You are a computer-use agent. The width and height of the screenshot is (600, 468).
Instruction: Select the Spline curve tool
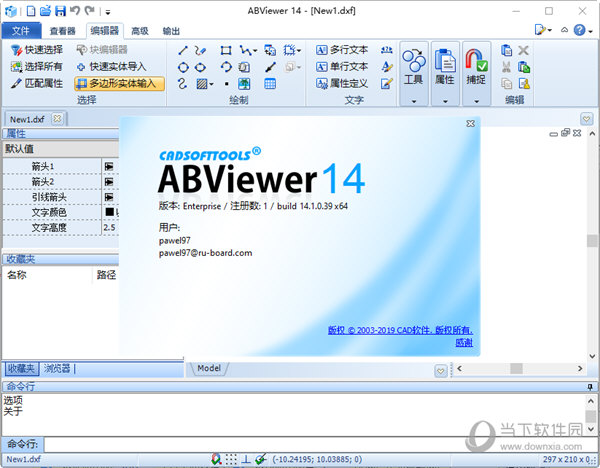tap(183, 84)
